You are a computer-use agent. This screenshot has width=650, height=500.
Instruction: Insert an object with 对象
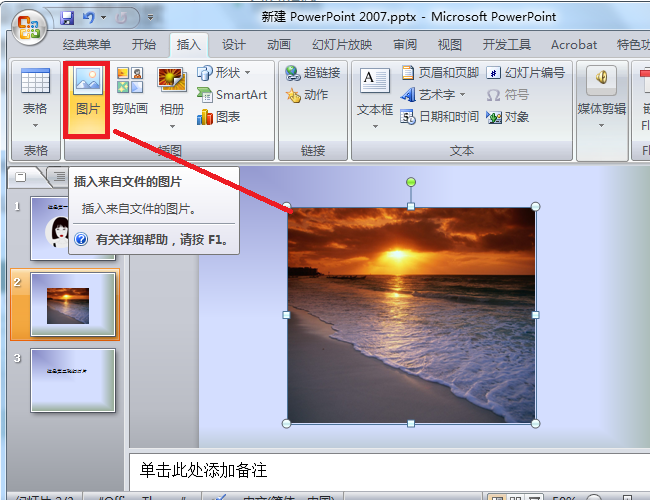tap(507, 117)
